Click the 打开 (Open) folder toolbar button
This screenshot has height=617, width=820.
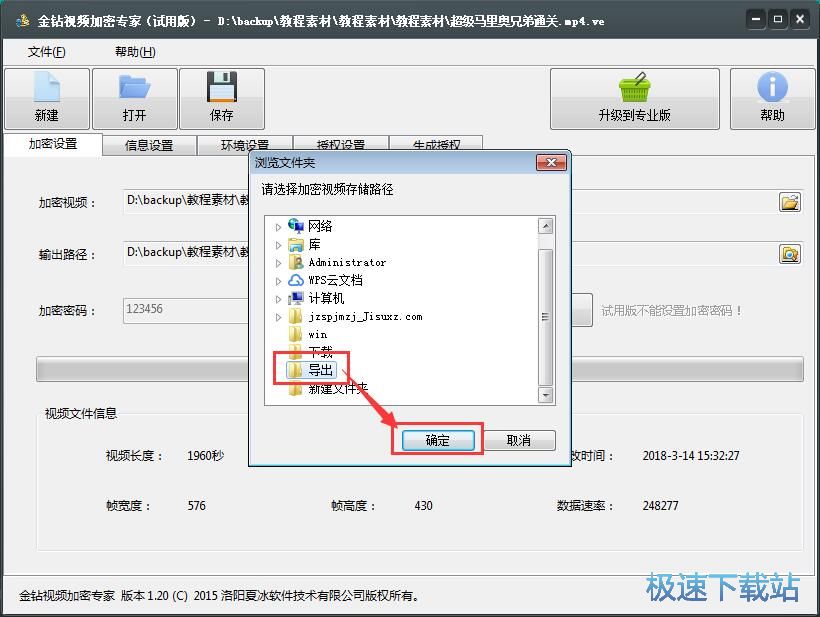[x=134, y=99]
